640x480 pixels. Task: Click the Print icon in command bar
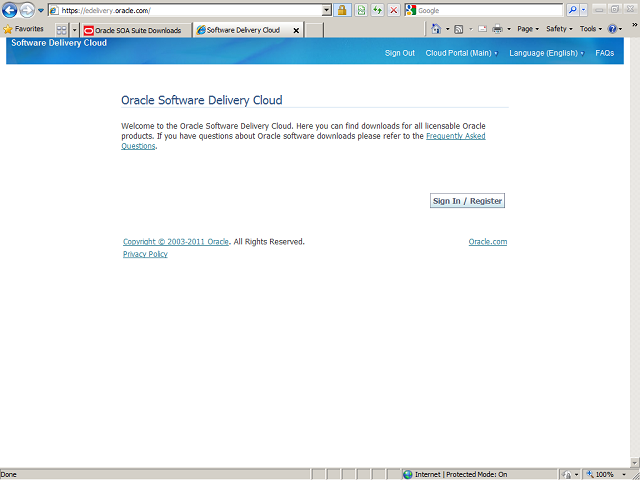tap(497, 30)
